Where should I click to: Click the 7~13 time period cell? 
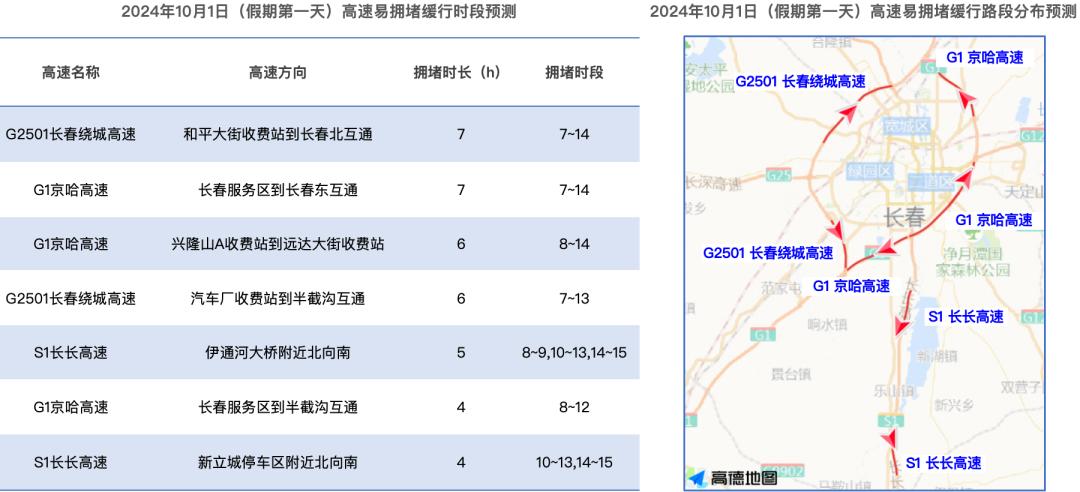[x=574, y=298]
